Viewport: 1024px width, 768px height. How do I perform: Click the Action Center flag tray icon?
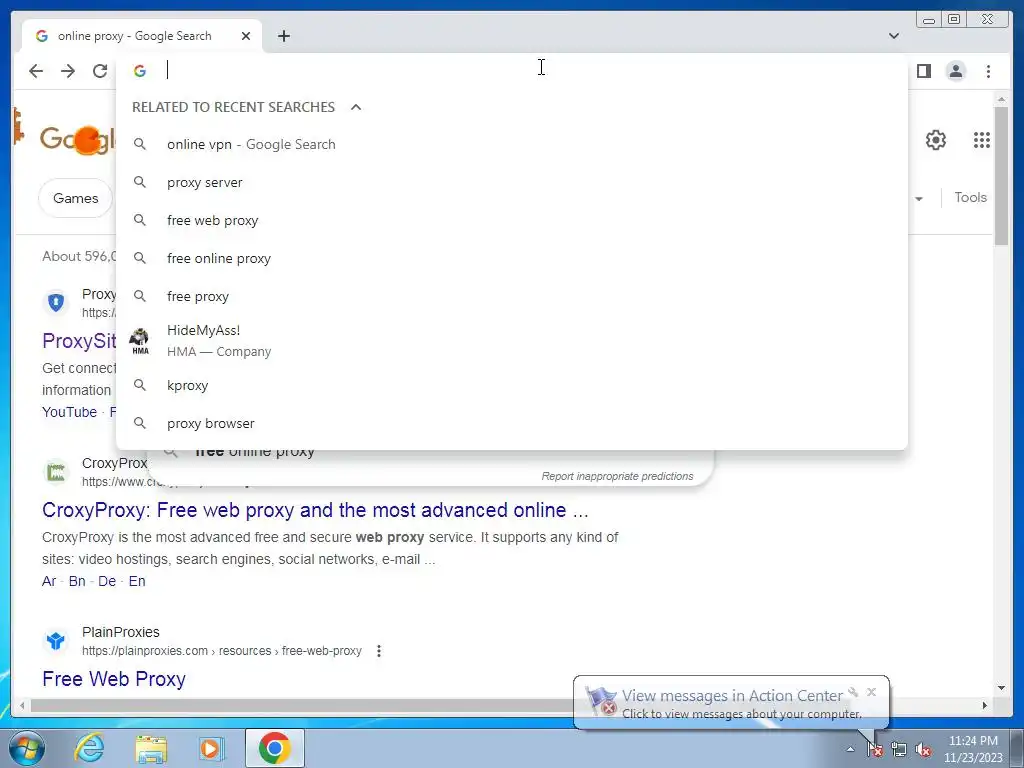875,750
